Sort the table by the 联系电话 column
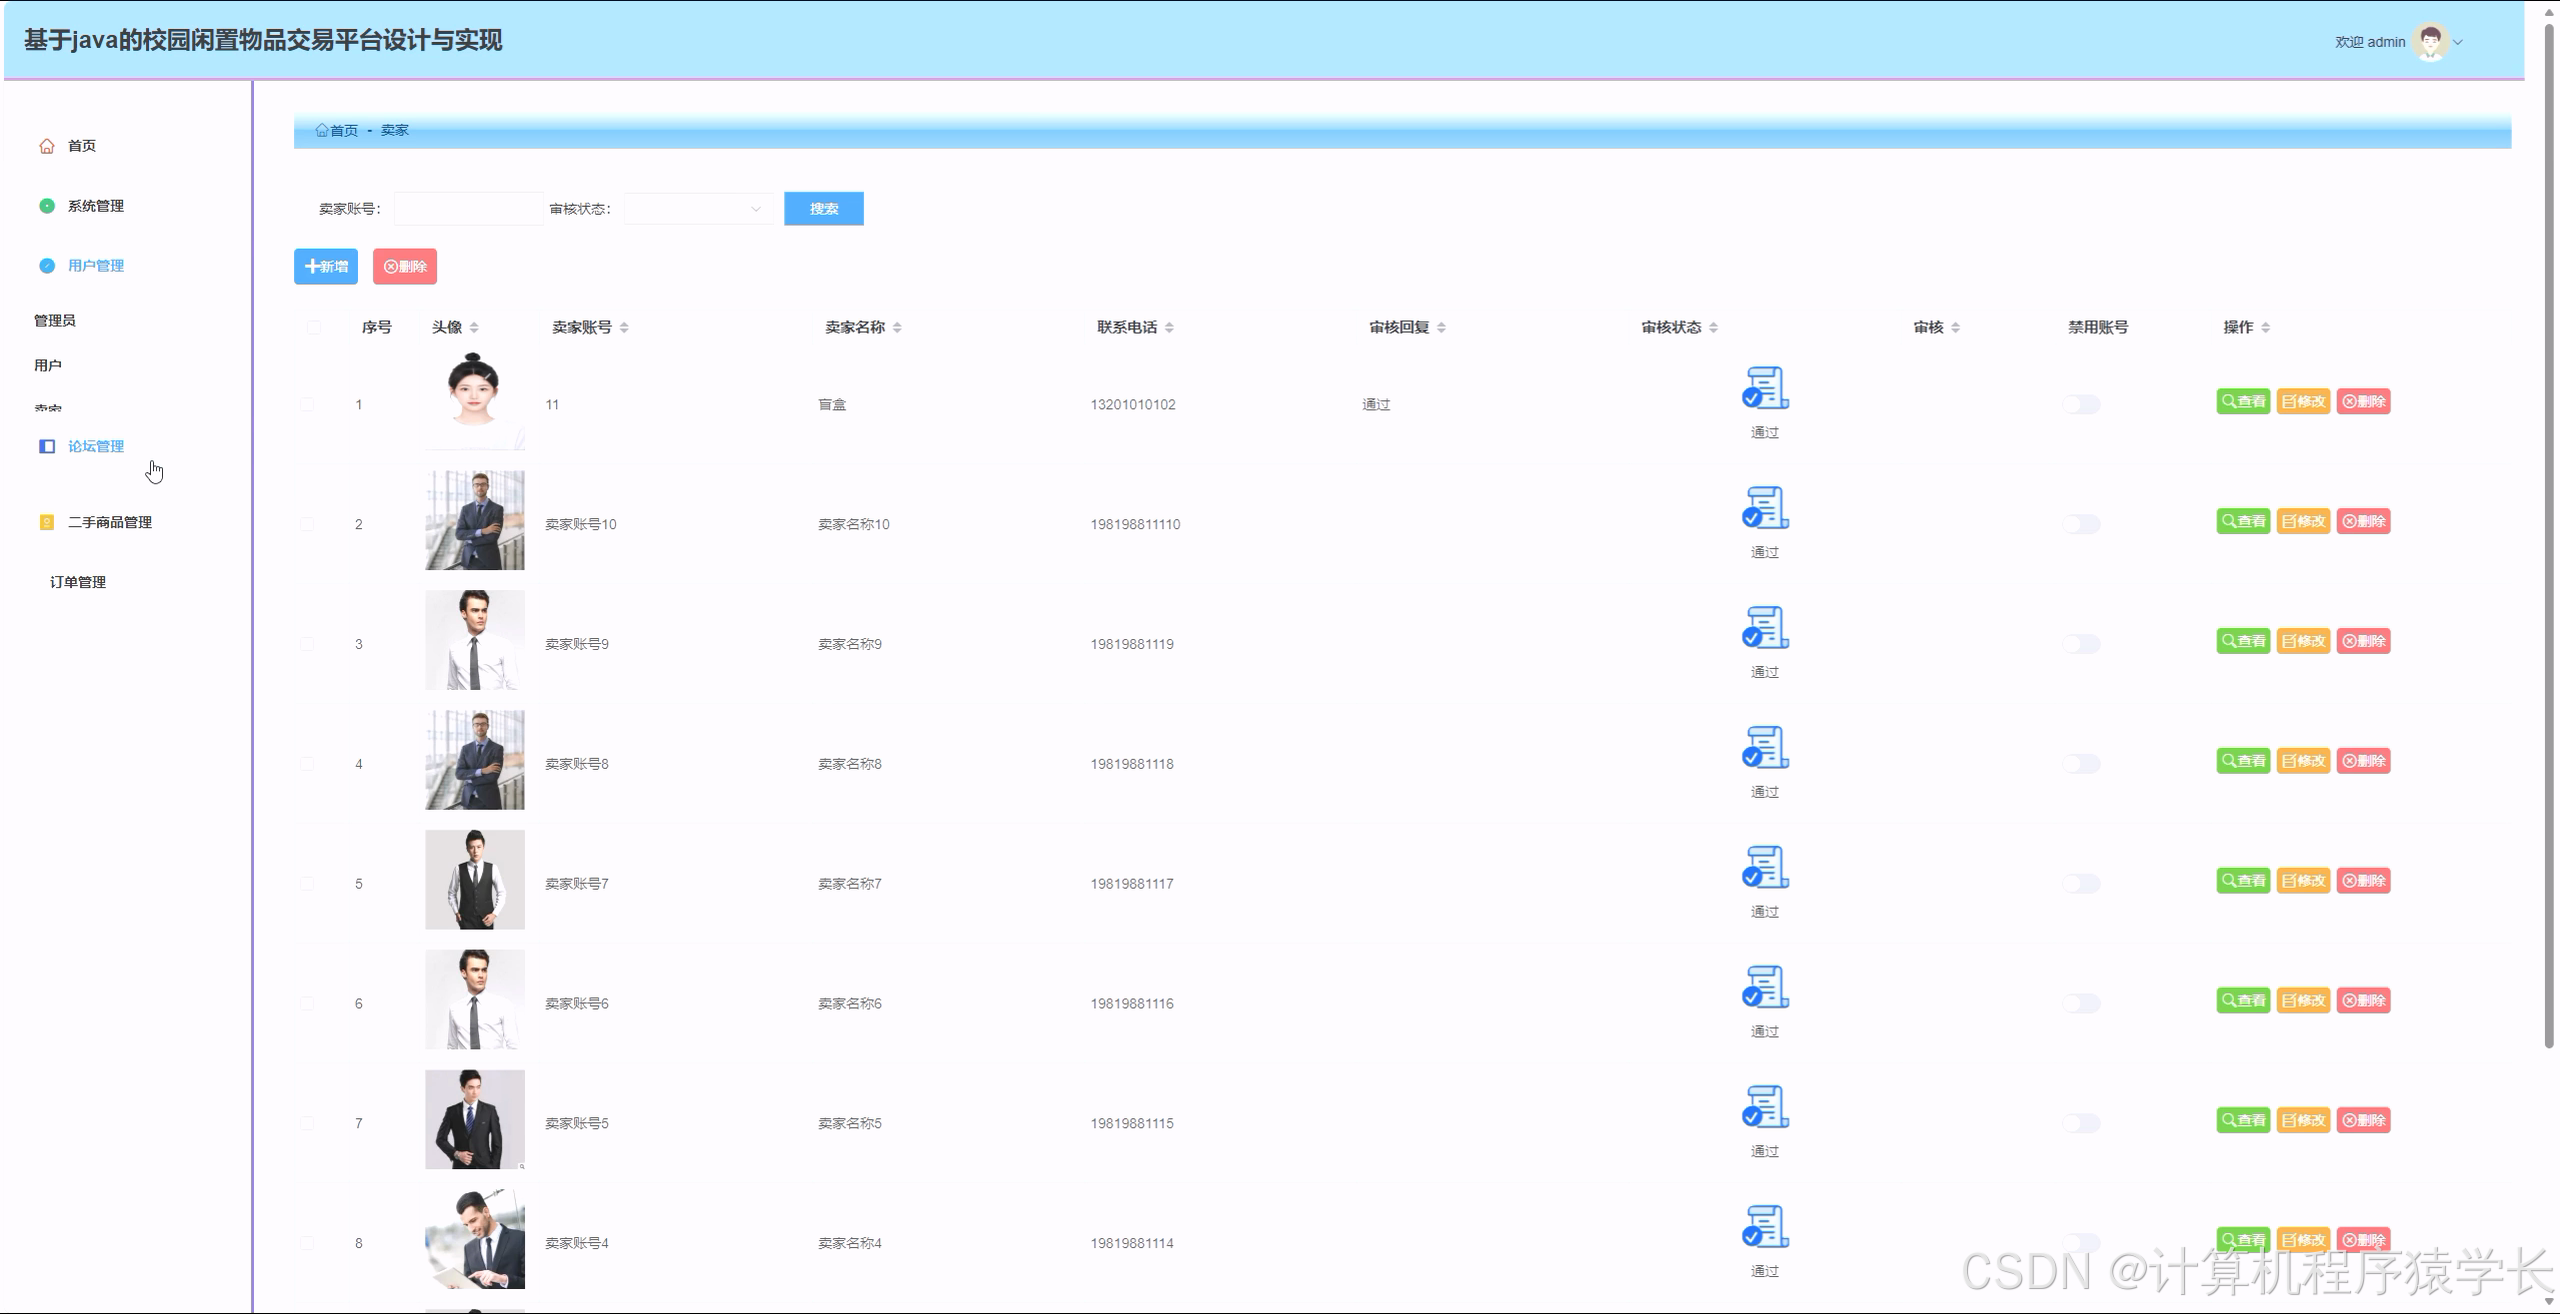The width and height of the screenshot is (2560, 1314). click(1169, 328)
